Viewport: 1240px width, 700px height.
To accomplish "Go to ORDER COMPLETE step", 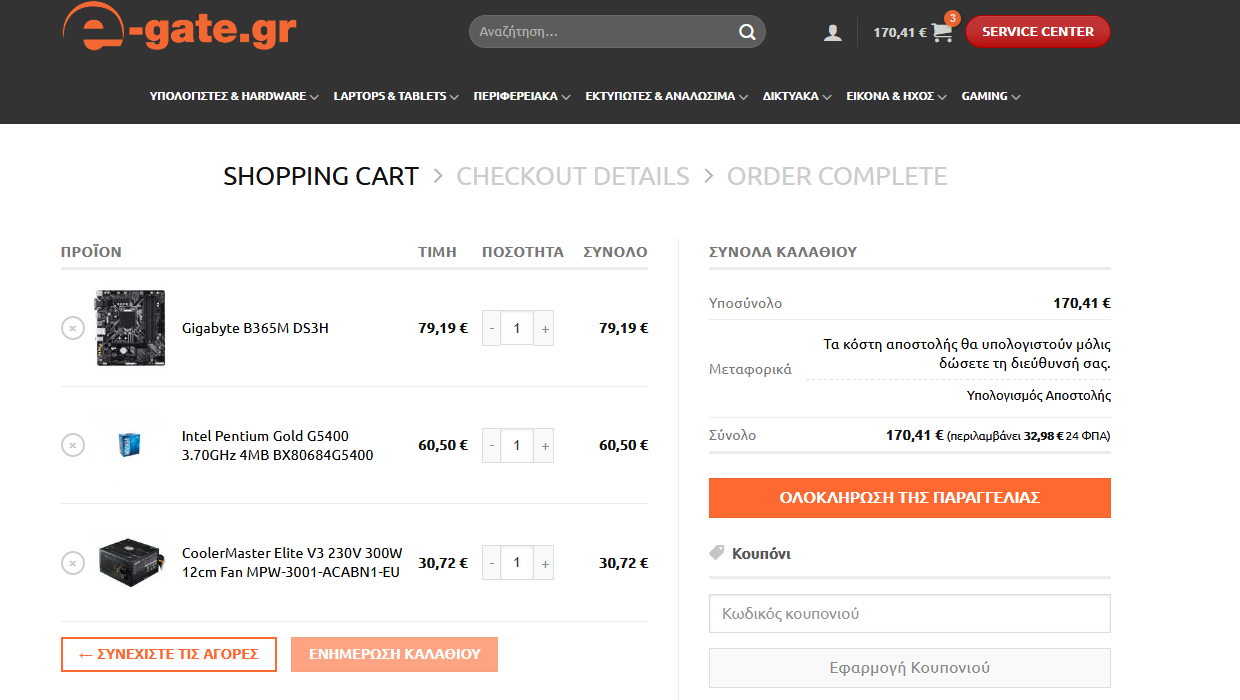I will 837,176.
